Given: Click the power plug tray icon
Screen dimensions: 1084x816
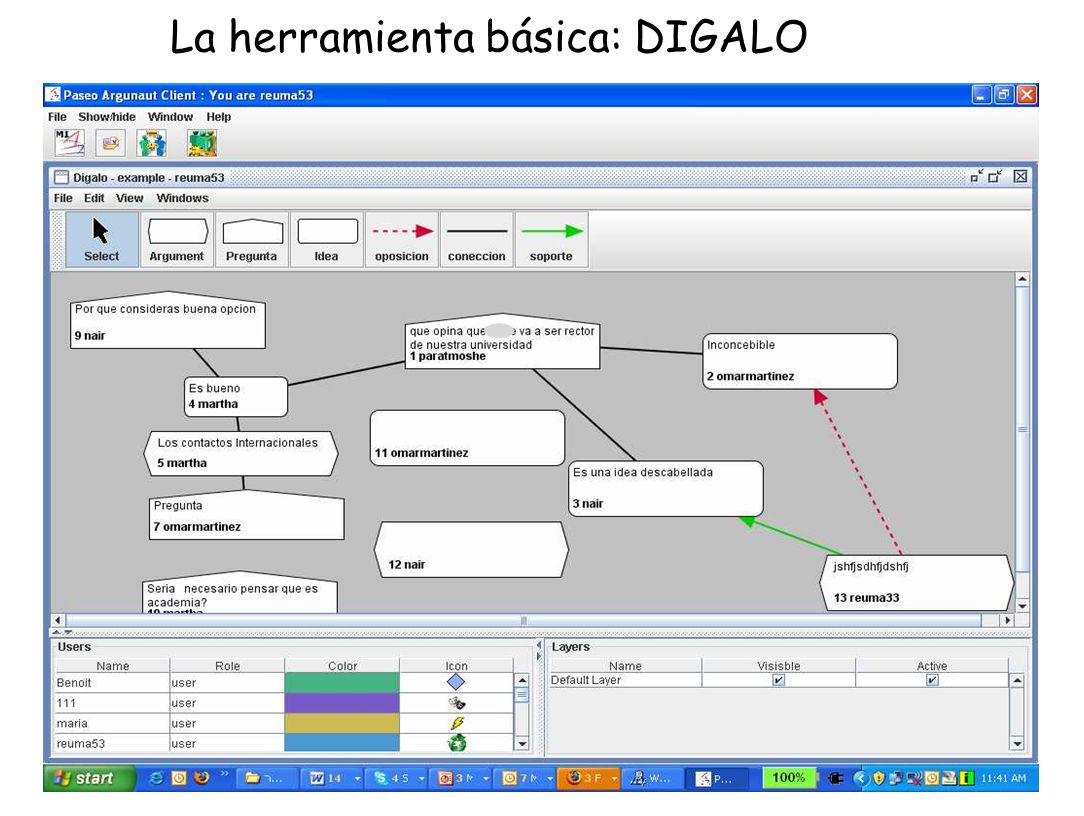Looking at the screenshot, I should (836, 778).
